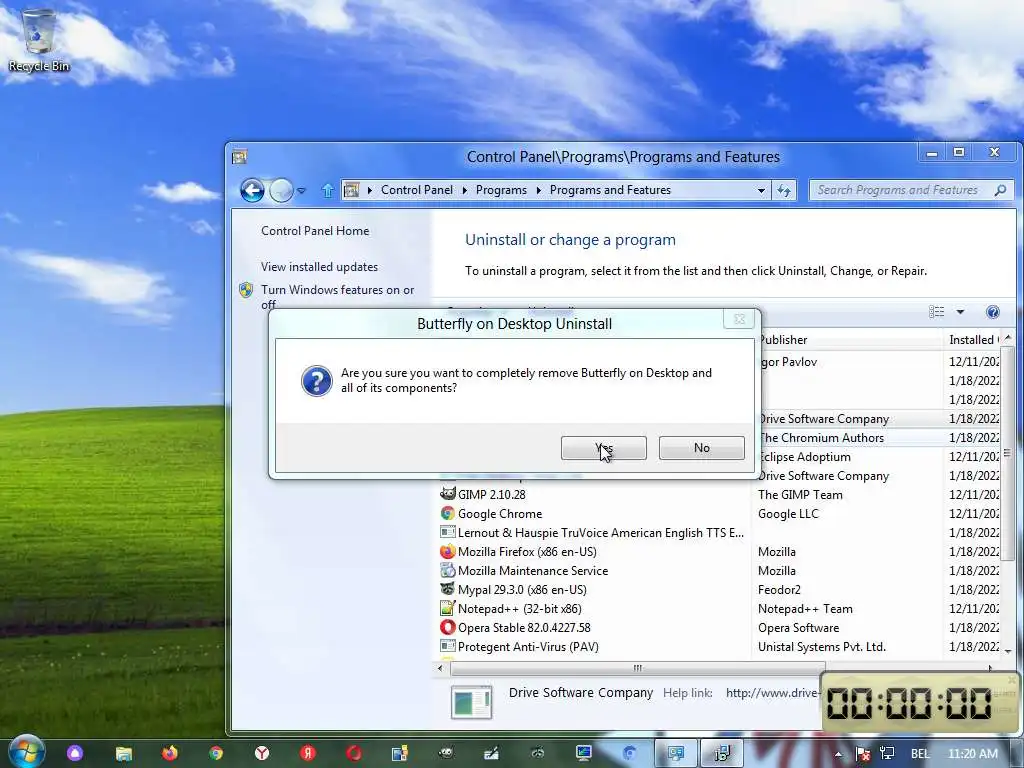Click the network icon in system tray
Screen dimensions: 1024x768
[887, 754]
